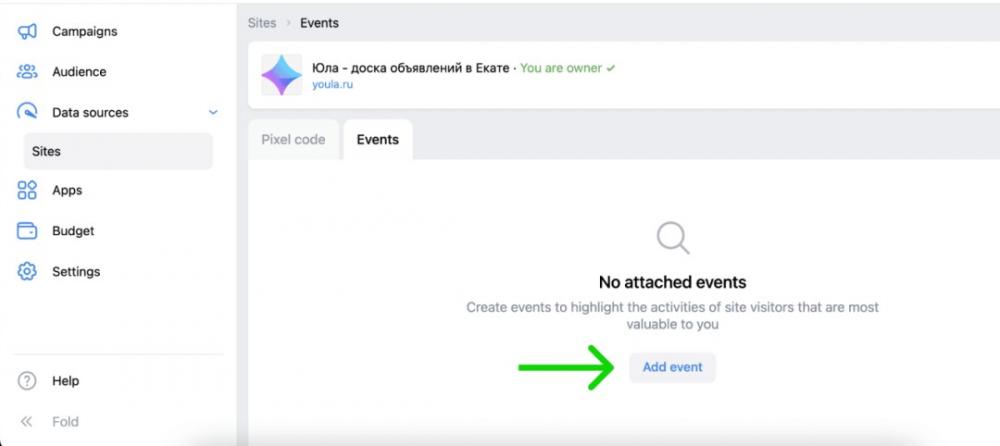Switch to the Pixel code tab
The height and width of the screenshot is (446, 1000).
pyautogui.click(x=293, y=140)
